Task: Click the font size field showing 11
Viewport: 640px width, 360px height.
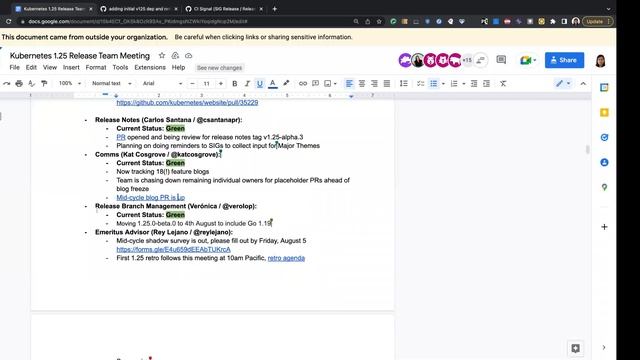Action: pyautogui.click(x=207, y=83)
